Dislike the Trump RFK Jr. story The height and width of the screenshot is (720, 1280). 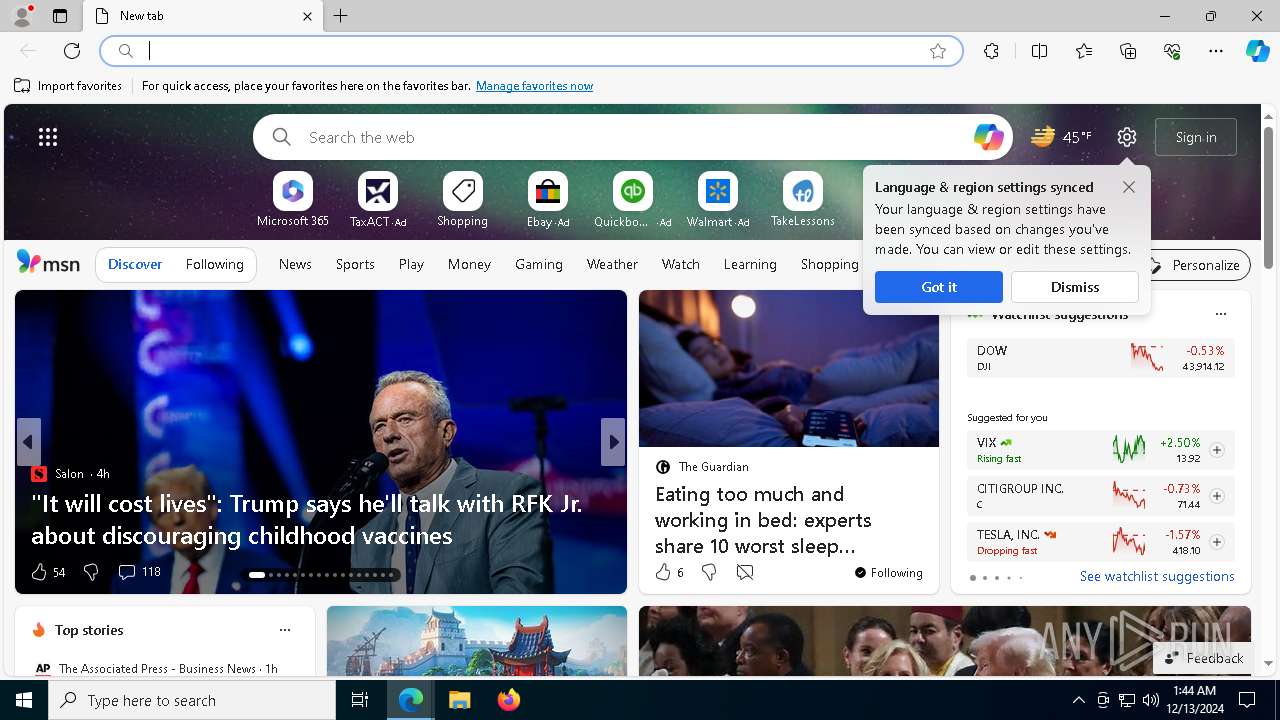(91, 572)
